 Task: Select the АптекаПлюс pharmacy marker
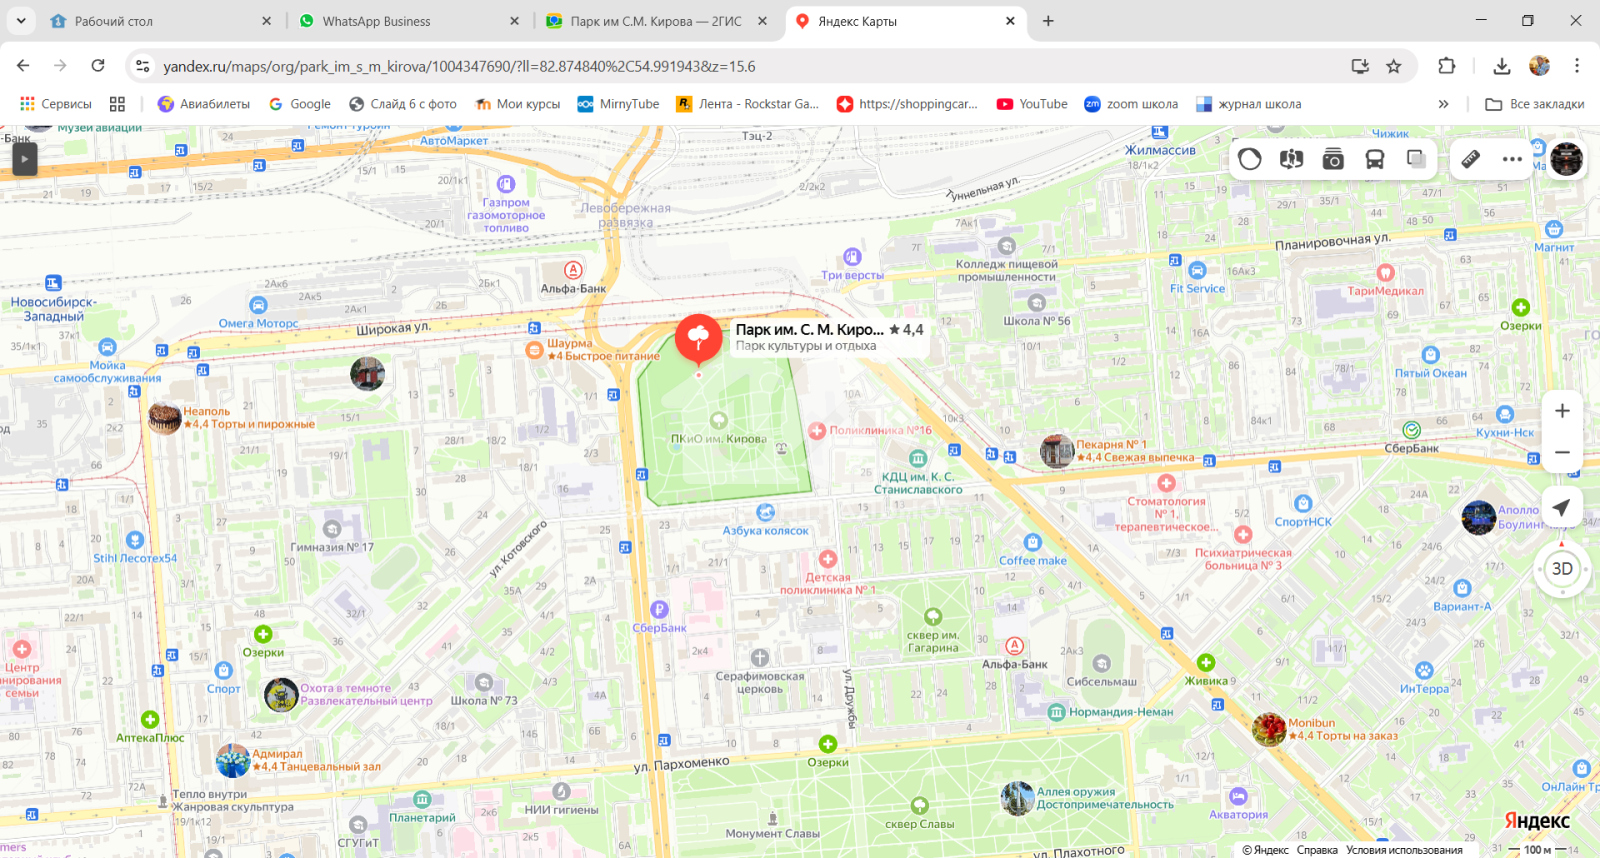click(150, 719)
